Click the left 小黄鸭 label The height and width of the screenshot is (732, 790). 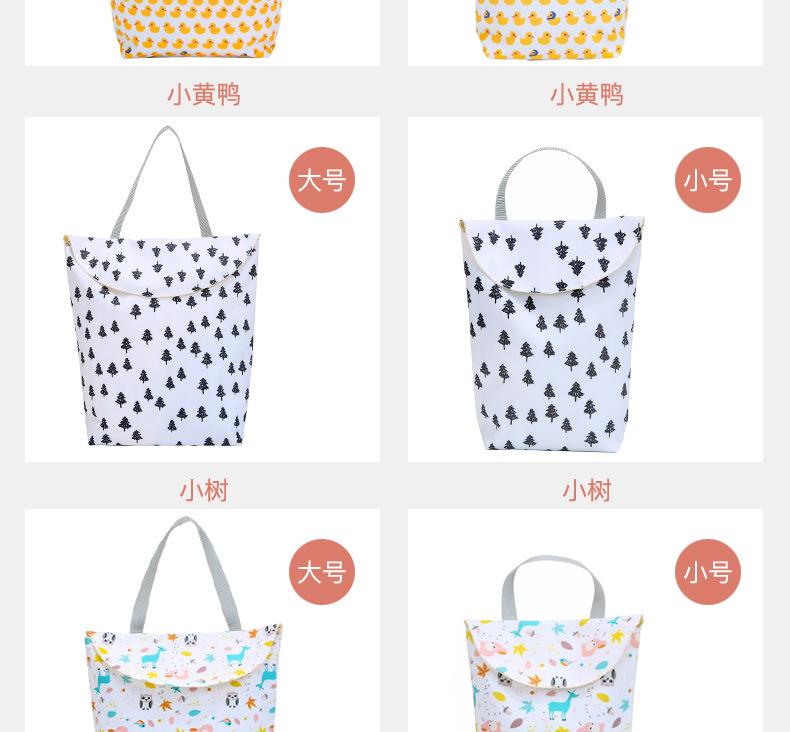(204, 95)
